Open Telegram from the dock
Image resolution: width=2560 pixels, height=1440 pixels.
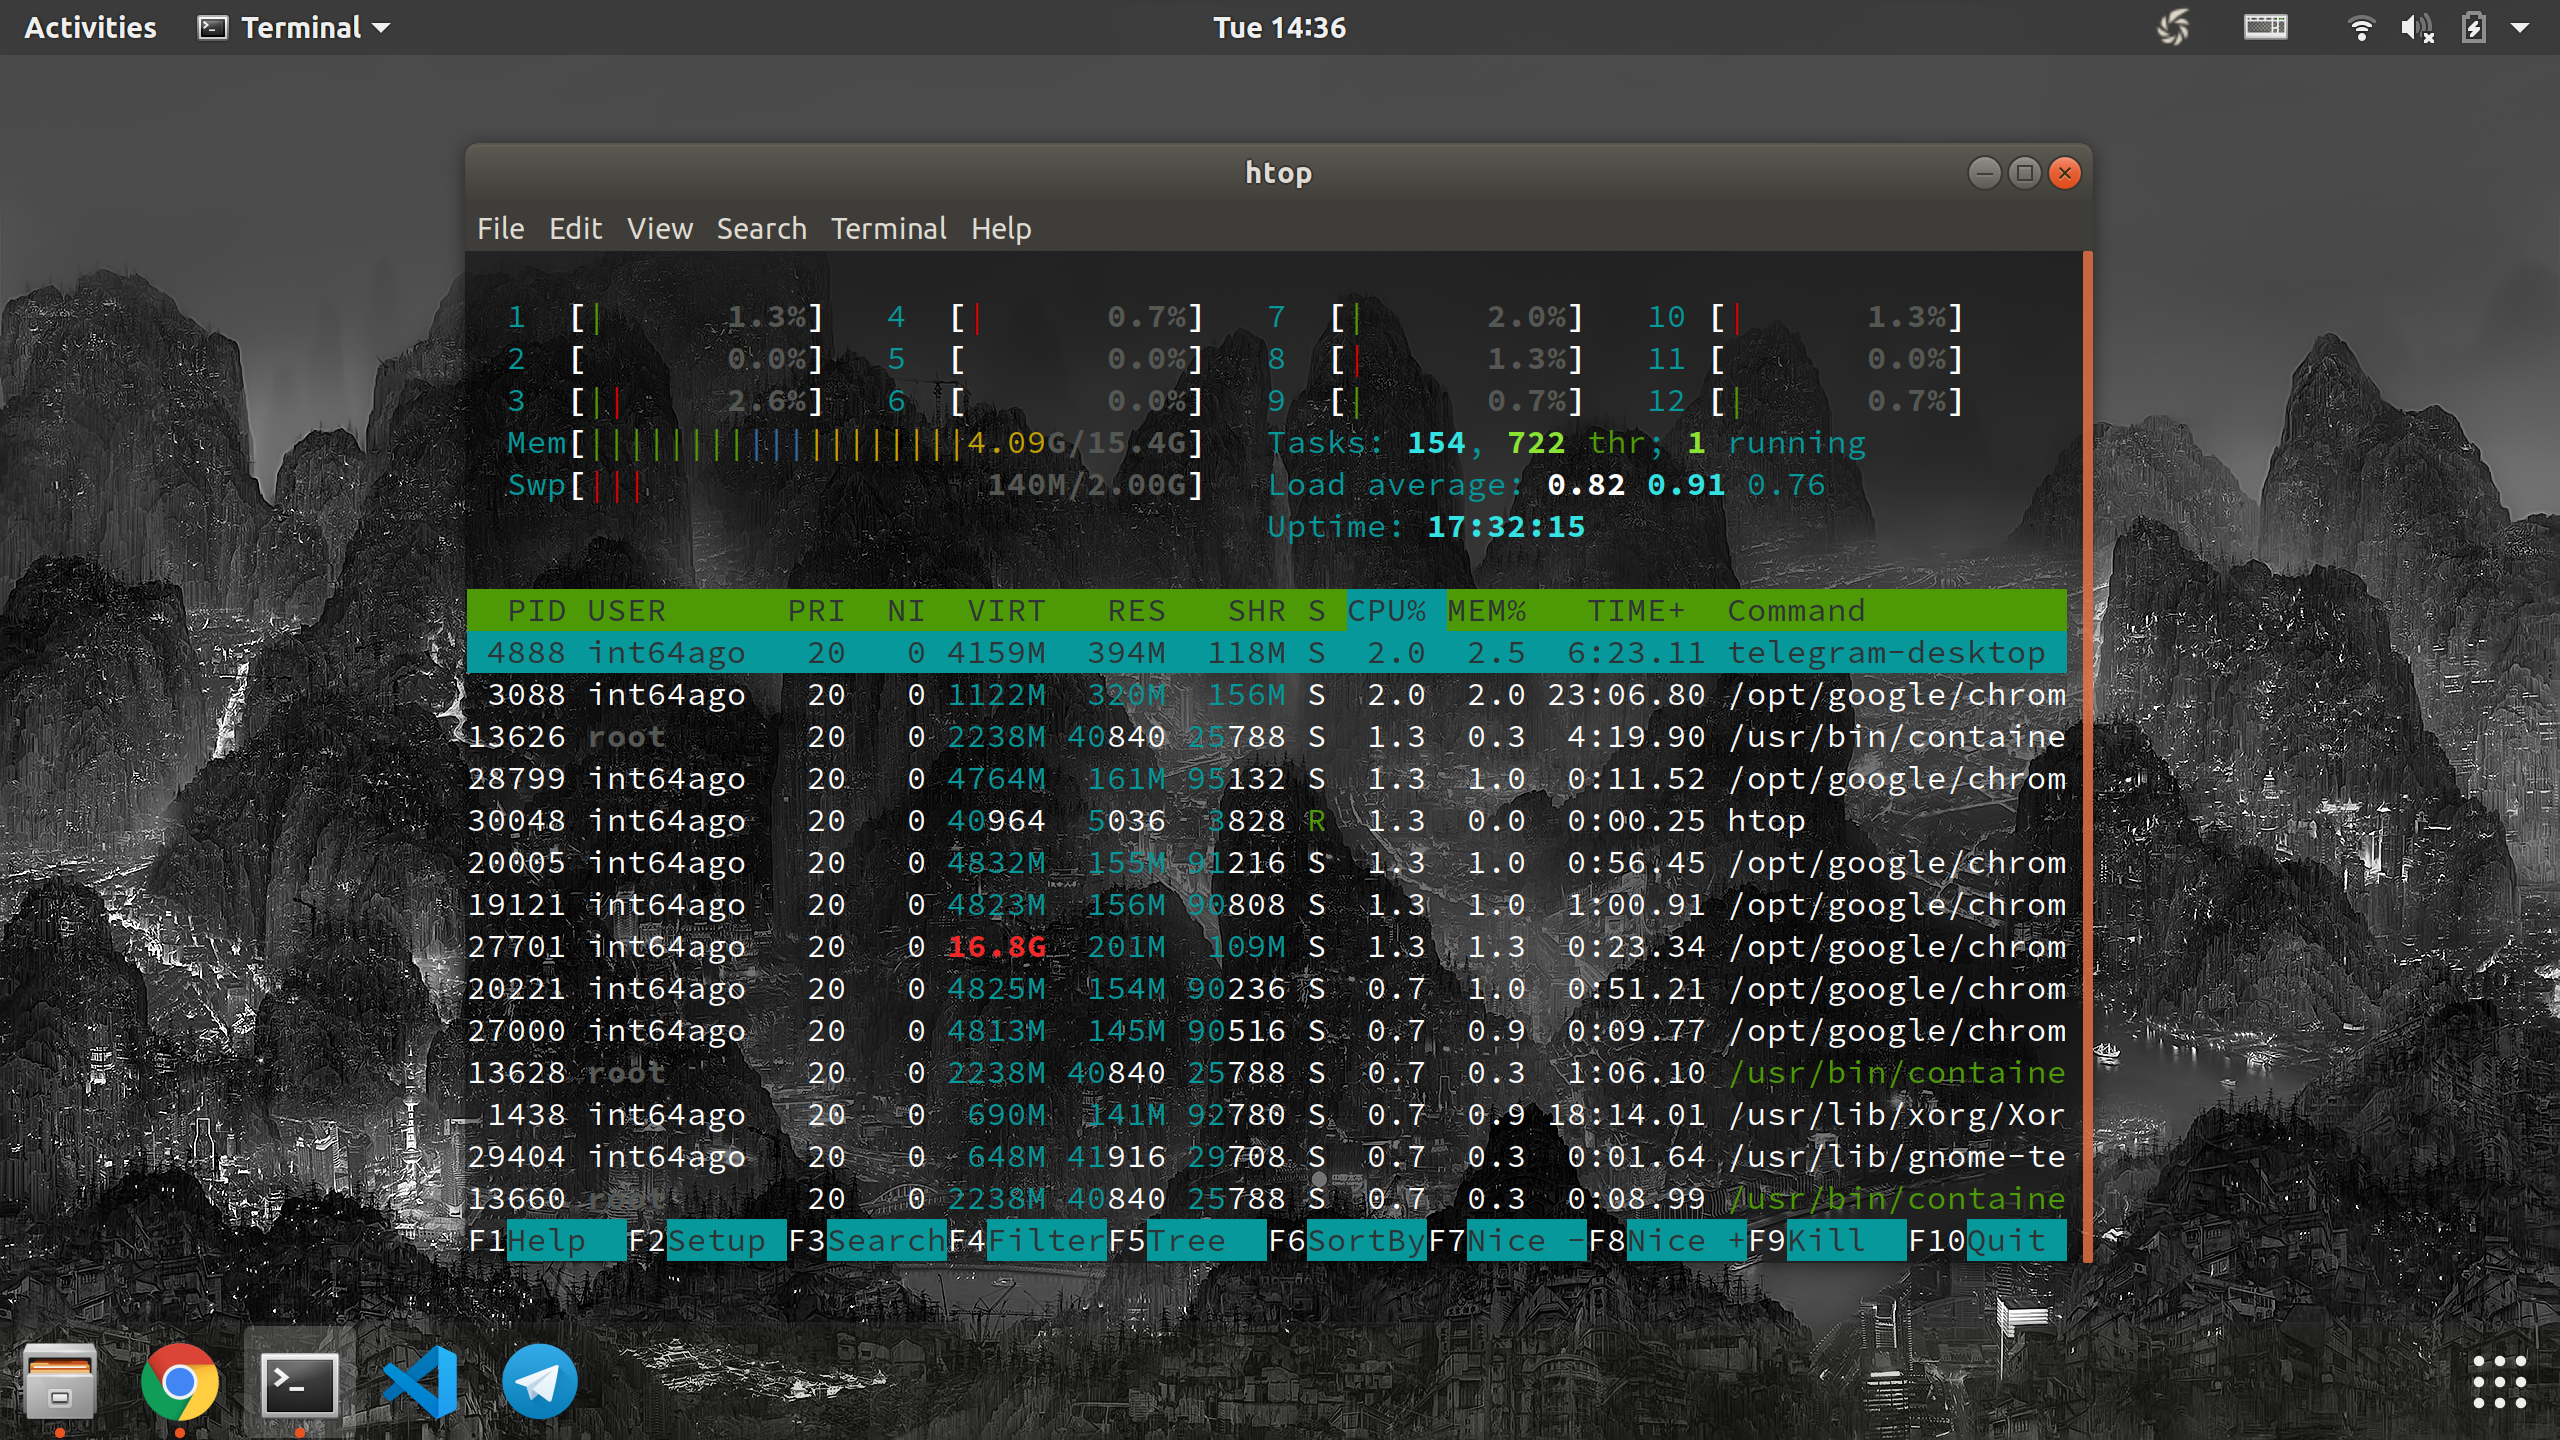coord(540,1383)
